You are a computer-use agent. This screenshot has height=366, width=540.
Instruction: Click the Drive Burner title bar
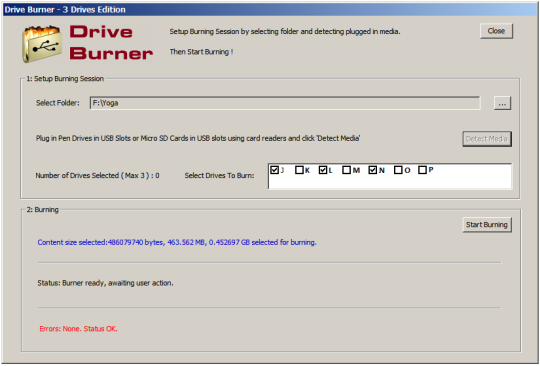[x=270, y=9]
